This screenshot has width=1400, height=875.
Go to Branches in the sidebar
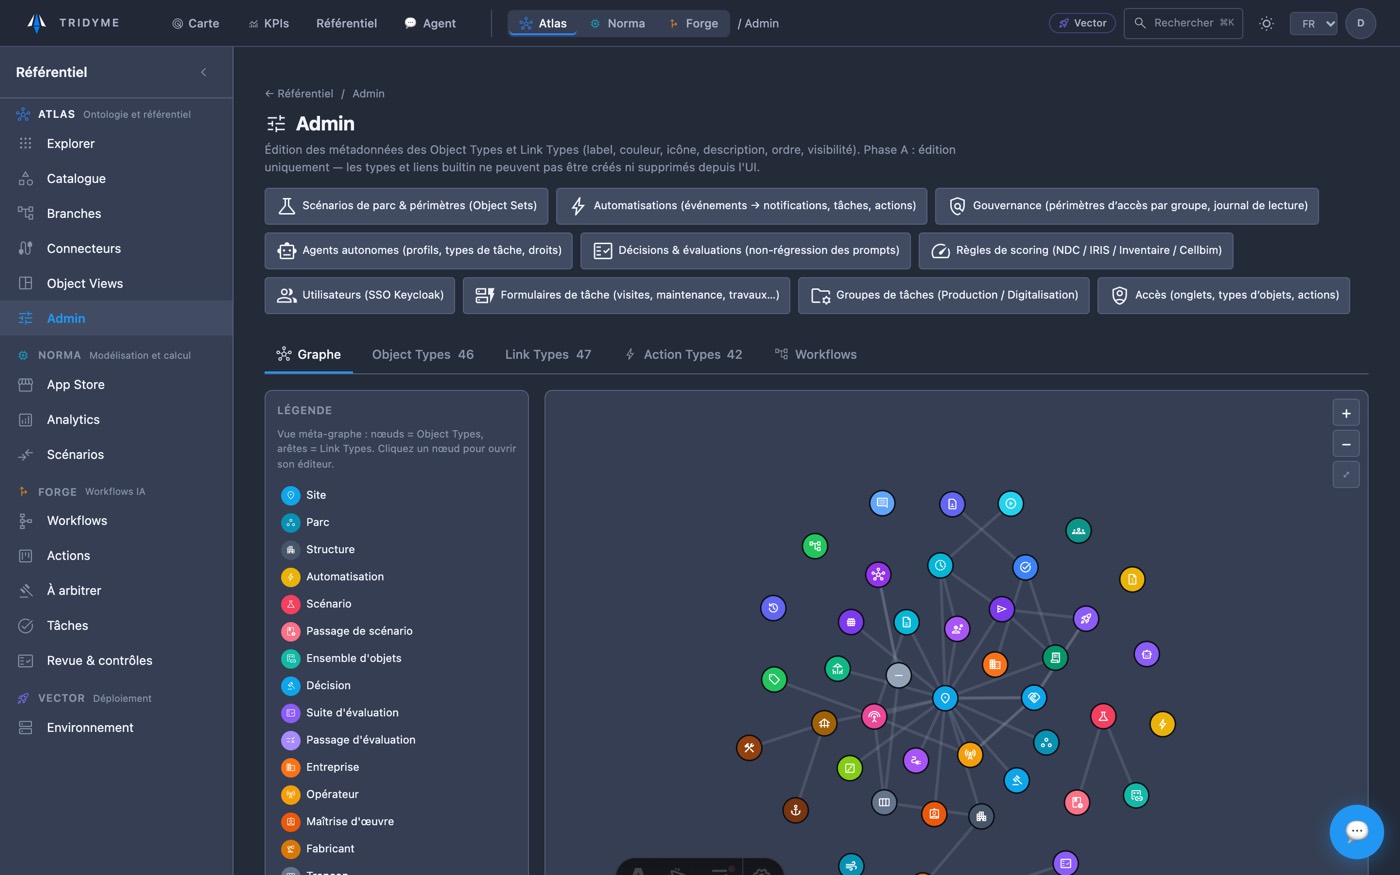click(116, 213)
